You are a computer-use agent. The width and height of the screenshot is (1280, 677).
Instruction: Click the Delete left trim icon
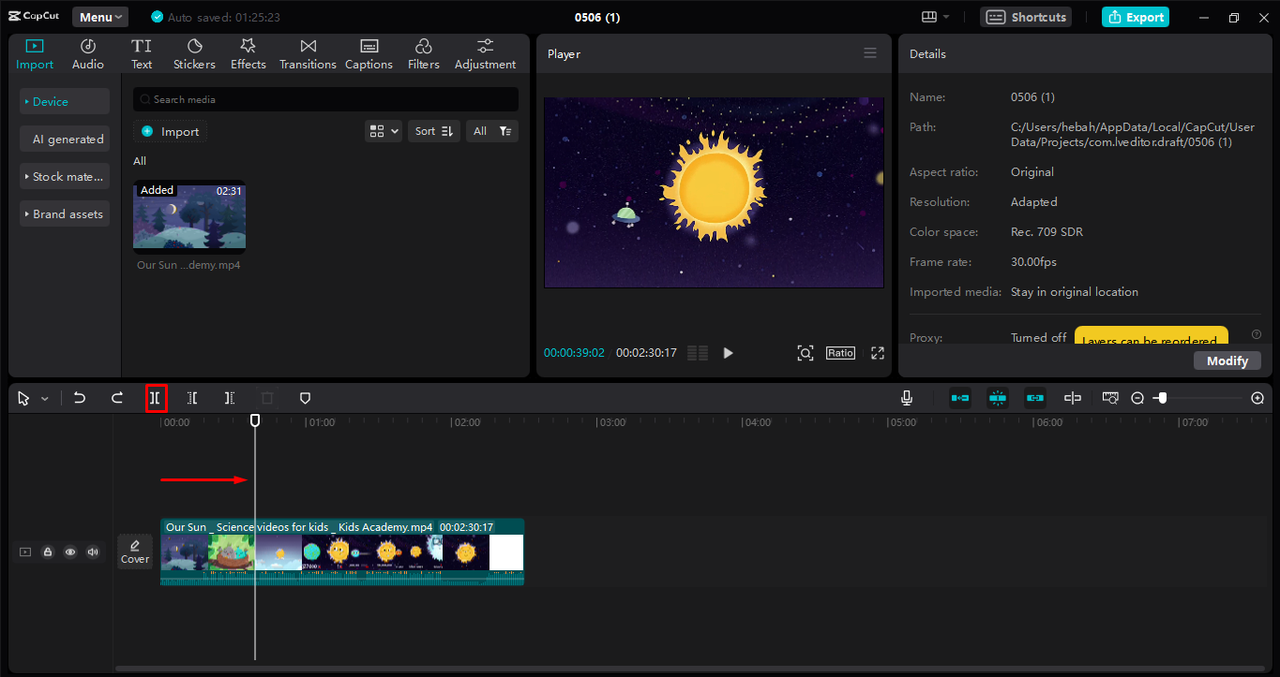click(x=192, y=398)
